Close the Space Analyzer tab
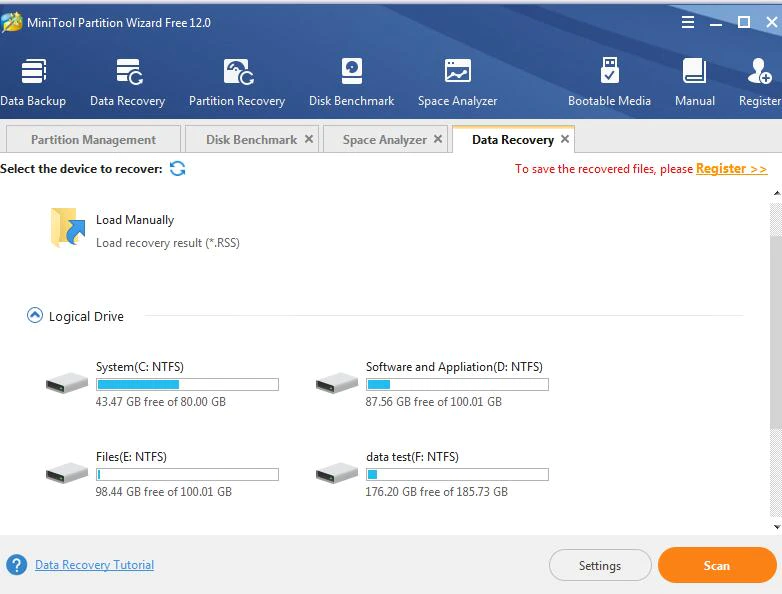Viewport: 782px width, 594px height. [x=438, y=139]
